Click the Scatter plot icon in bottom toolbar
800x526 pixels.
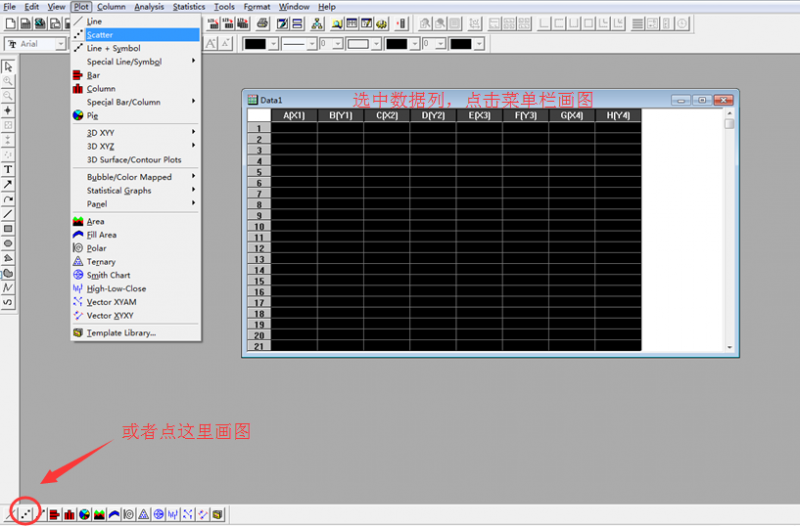(26, 514)
